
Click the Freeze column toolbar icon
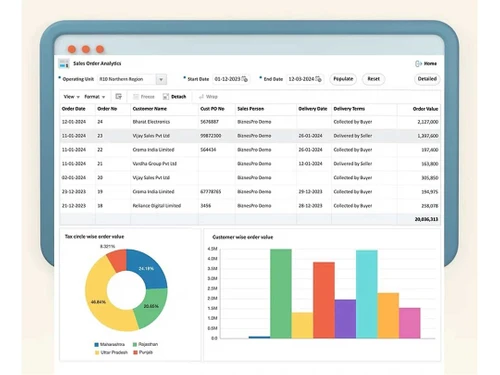pos(136,97)
